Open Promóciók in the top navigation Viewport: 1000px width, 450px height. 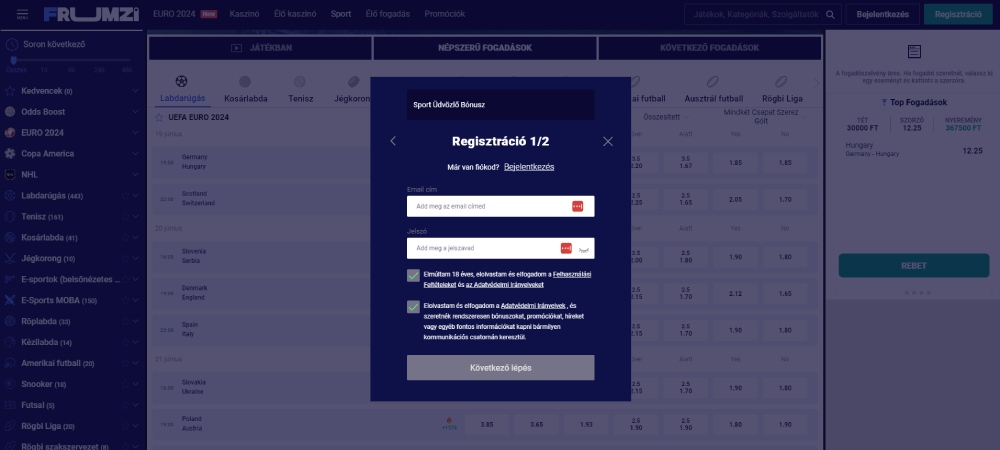445,14
